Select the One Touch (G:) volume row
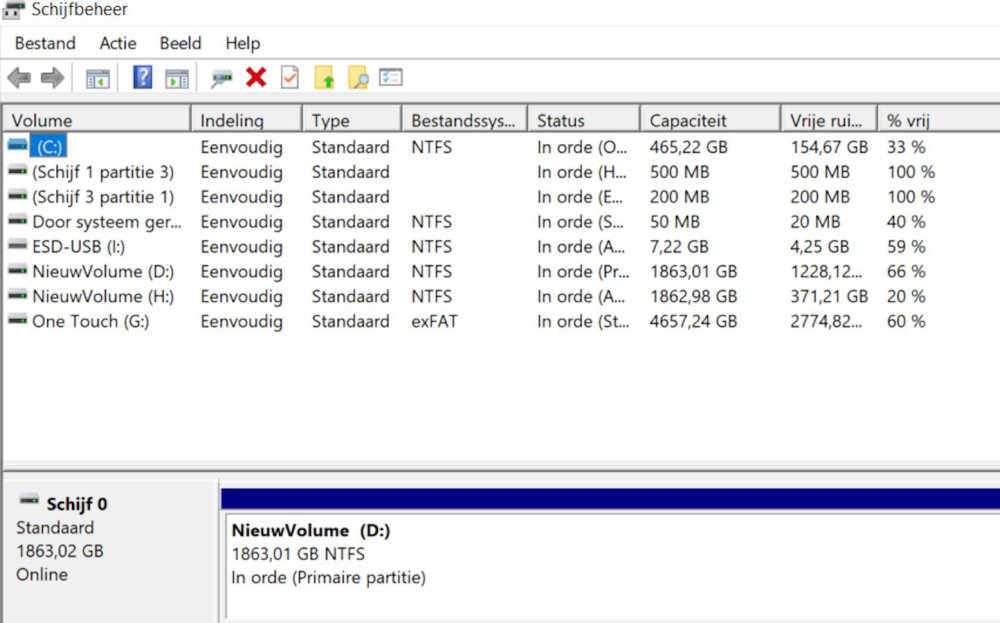 click(90, 322)
